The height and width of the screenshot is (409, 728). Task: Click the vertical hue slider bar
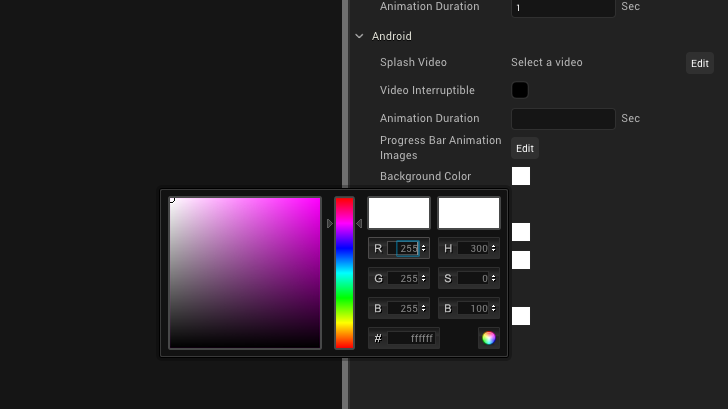coord(344,273)
